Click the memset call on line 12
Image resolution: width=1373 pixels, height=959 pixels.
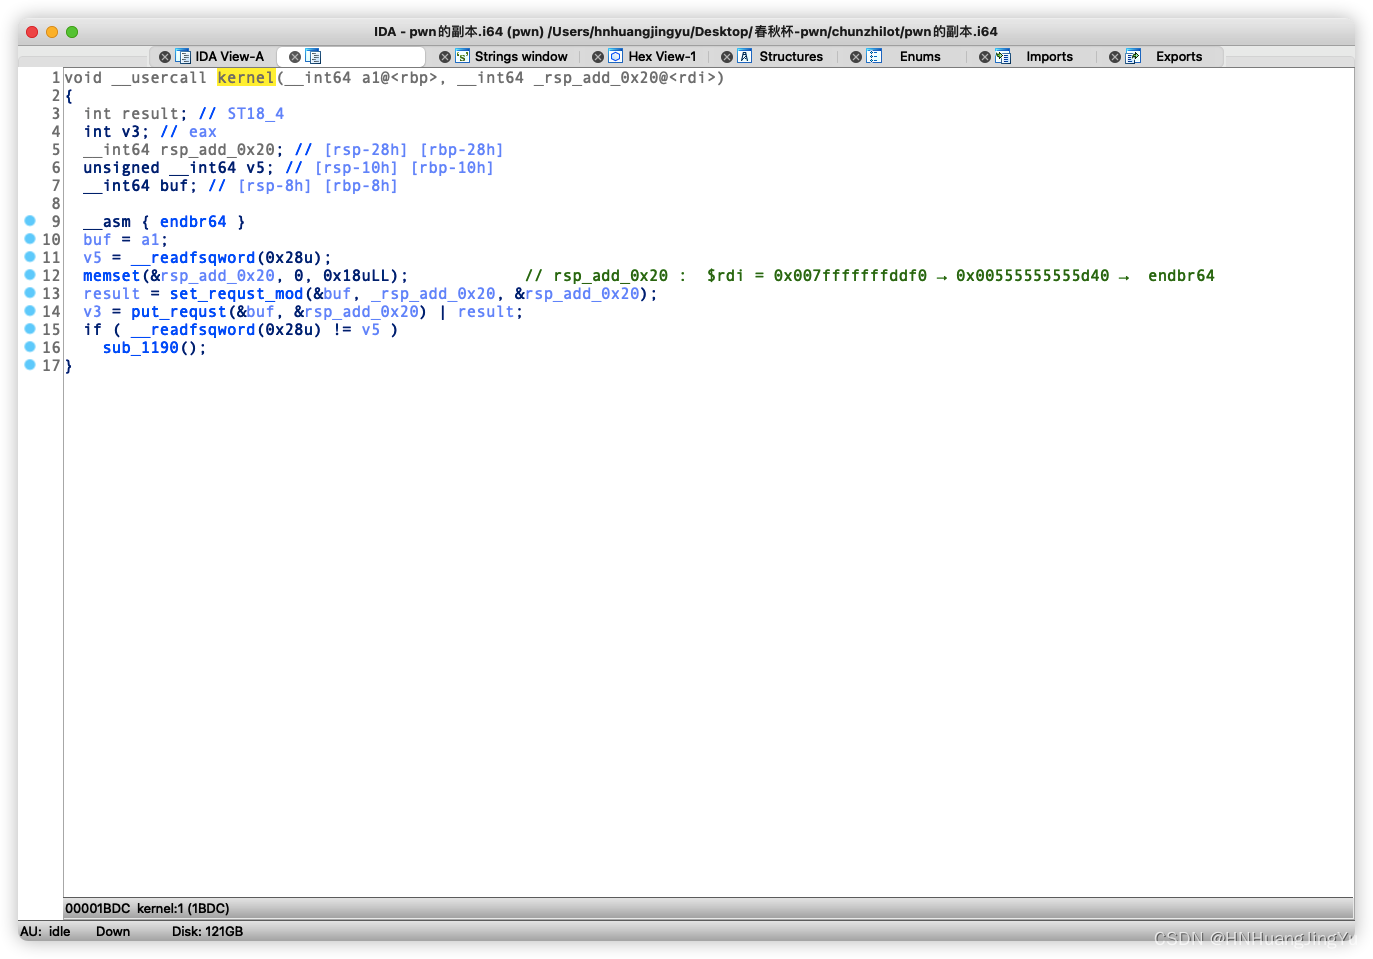(x=111, y=276)
